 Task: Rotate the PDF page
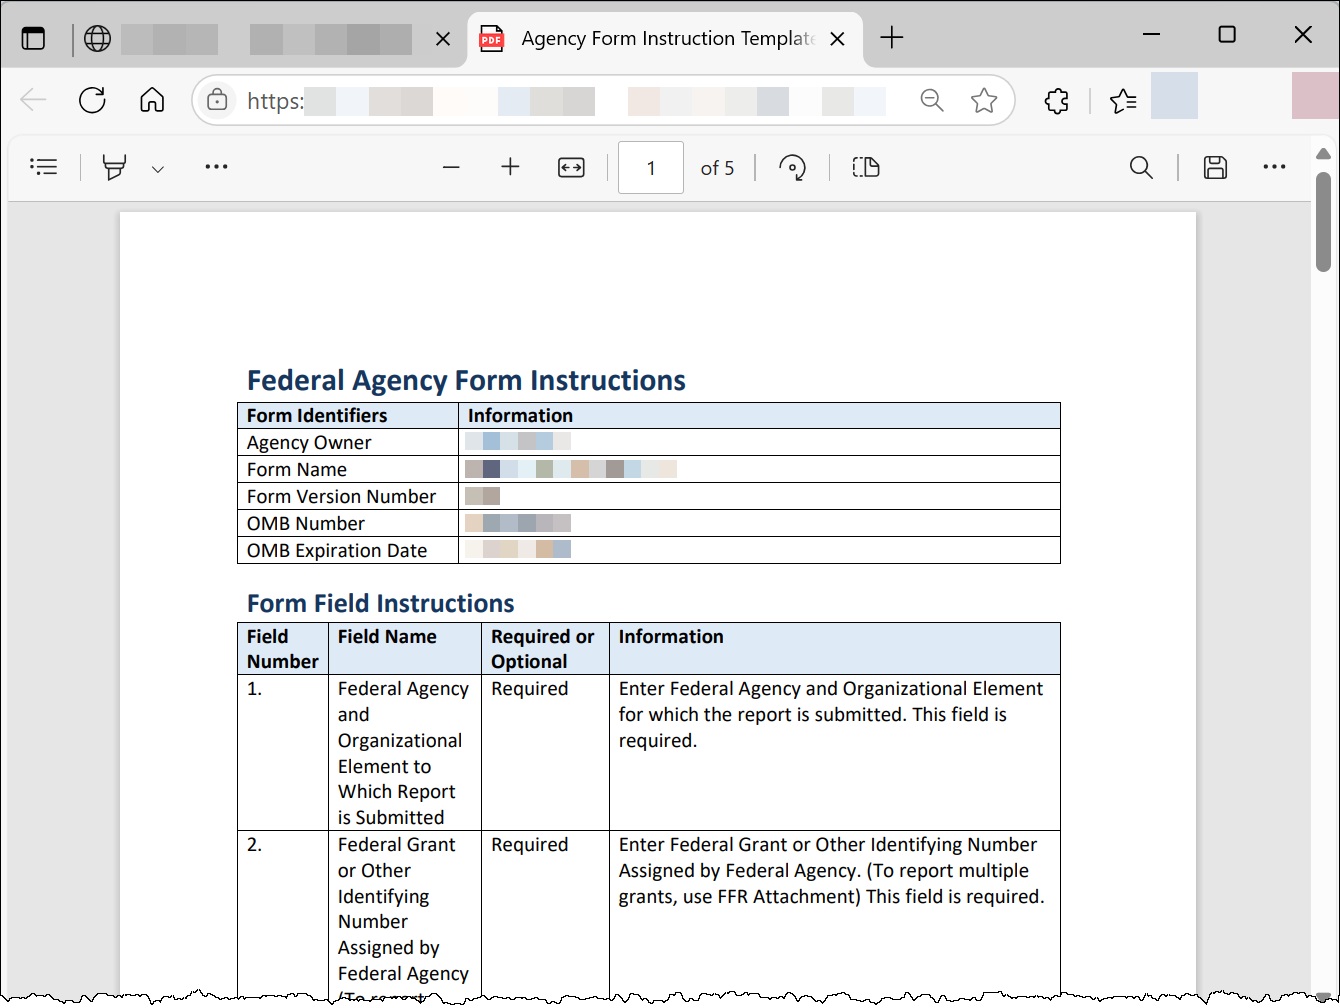pyautogui.click(x=792, y=167)
